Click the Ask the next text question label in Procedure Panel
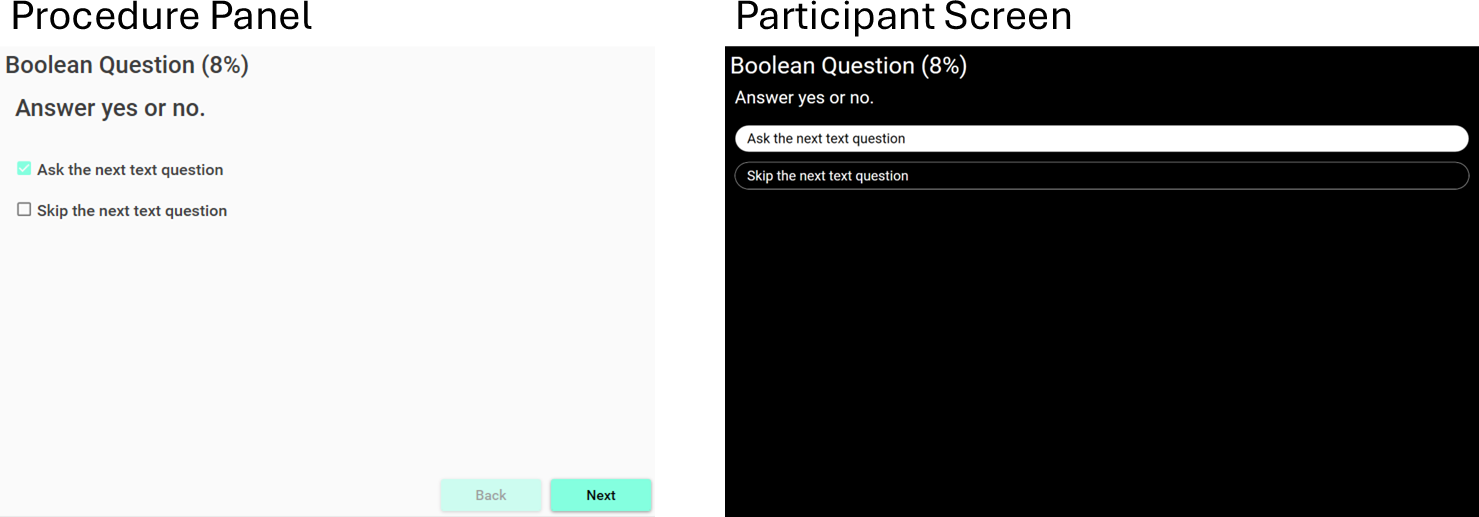1479x517 pixels. (x=130, y=170)
